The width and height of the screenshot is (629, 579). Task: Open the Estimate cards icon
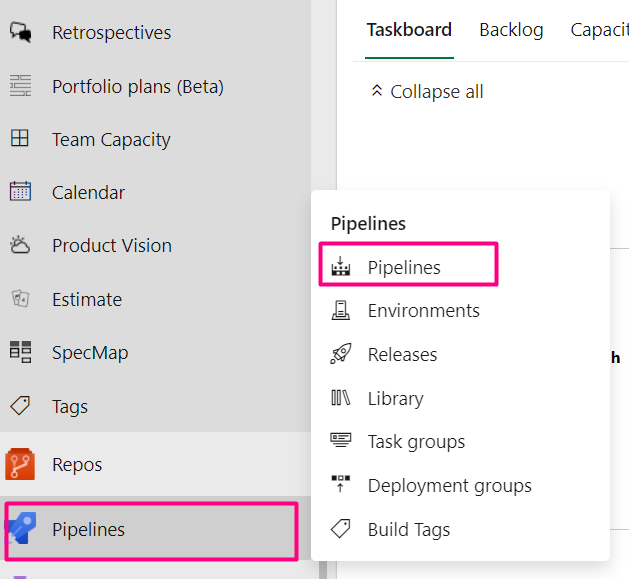(x=20, y=299)
